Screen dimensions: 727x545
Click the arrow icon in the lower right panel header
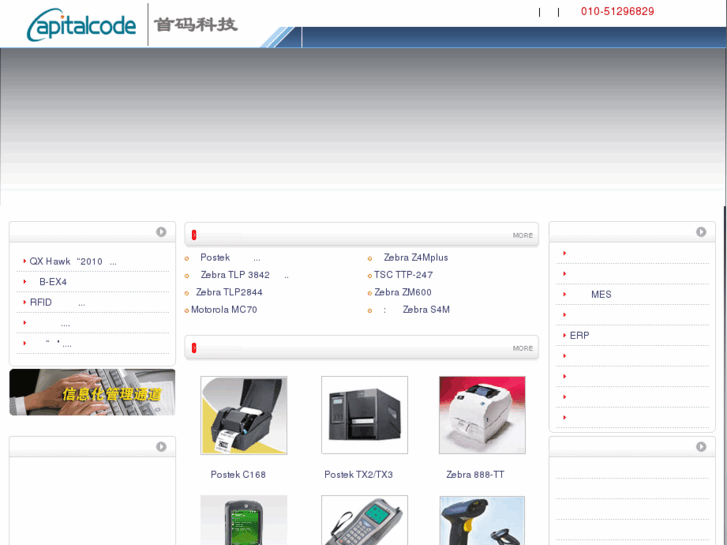(701, 446)
